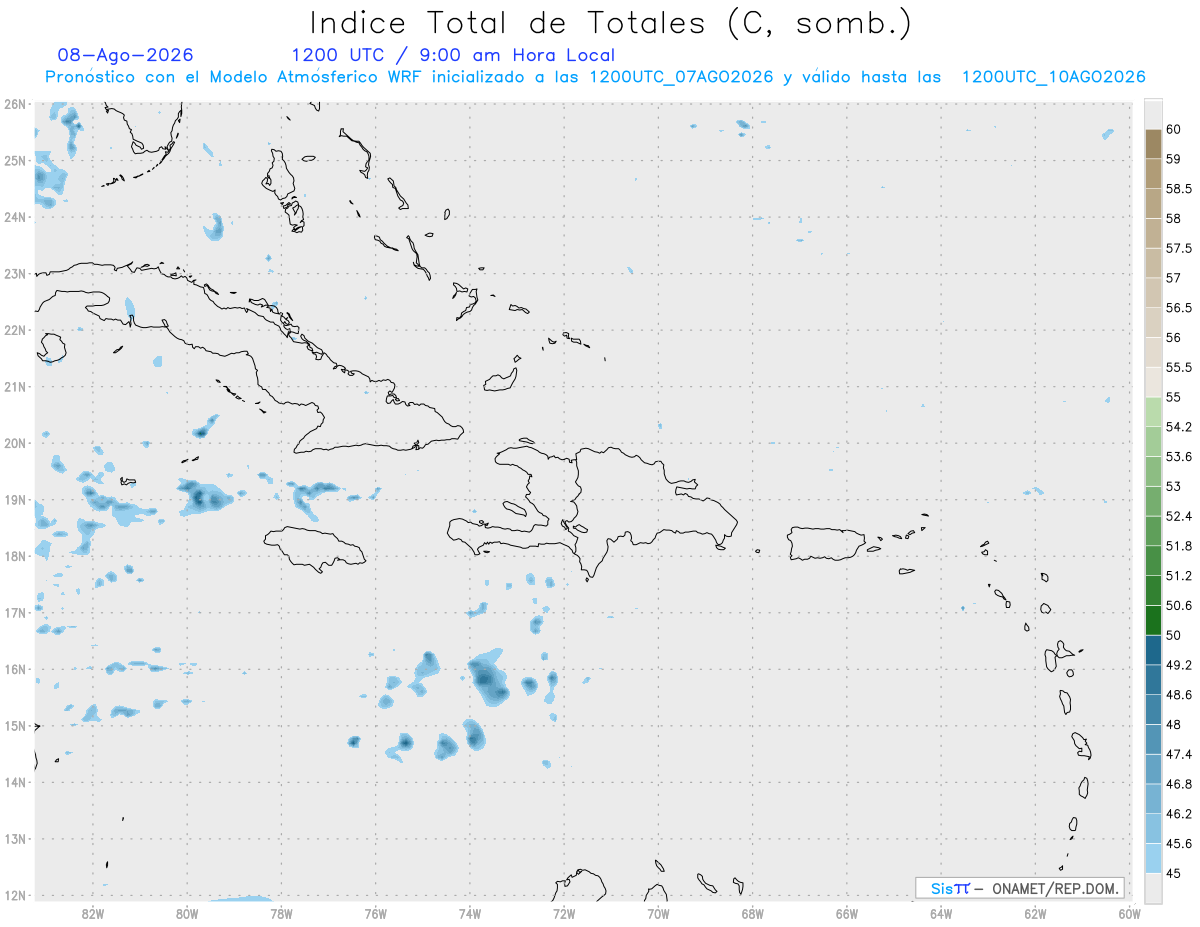Image resolution: width=1200 pixels, height=927 pixels.
Task: Select the darkest green 50–50.6 colorbar swatch
Action: tap(1153, 620)
